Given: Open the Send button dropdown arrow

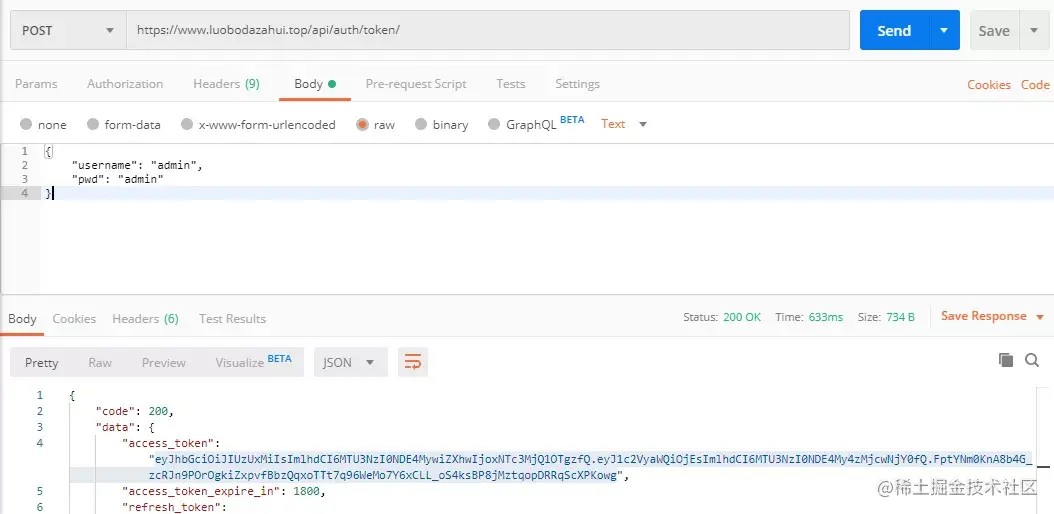Looking at the screenshot, I should [944, 30].
